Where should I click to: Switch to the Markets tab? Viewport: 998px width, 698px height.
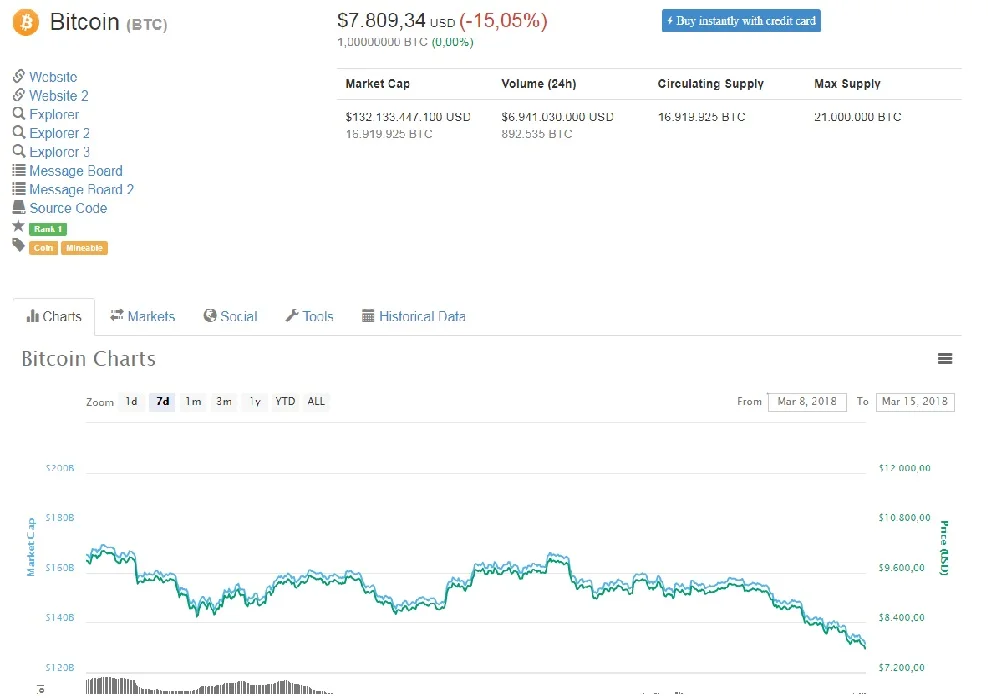[143, 316]
